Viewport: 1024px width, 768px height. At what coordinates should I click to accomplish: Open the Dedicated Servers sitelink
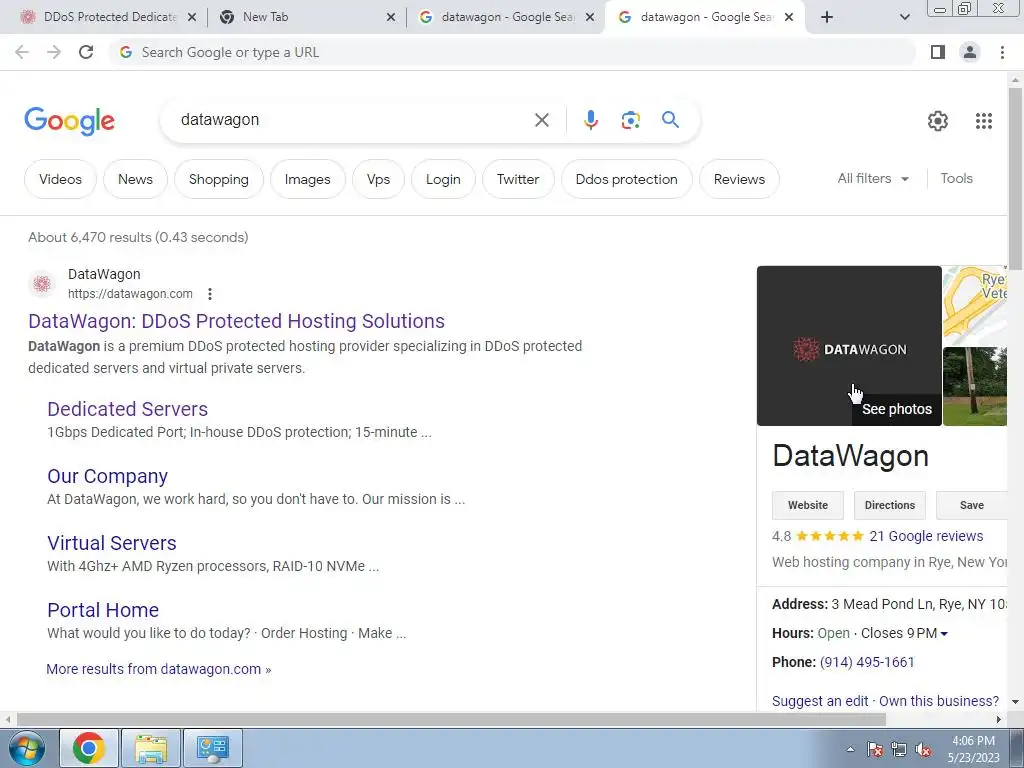127,409
